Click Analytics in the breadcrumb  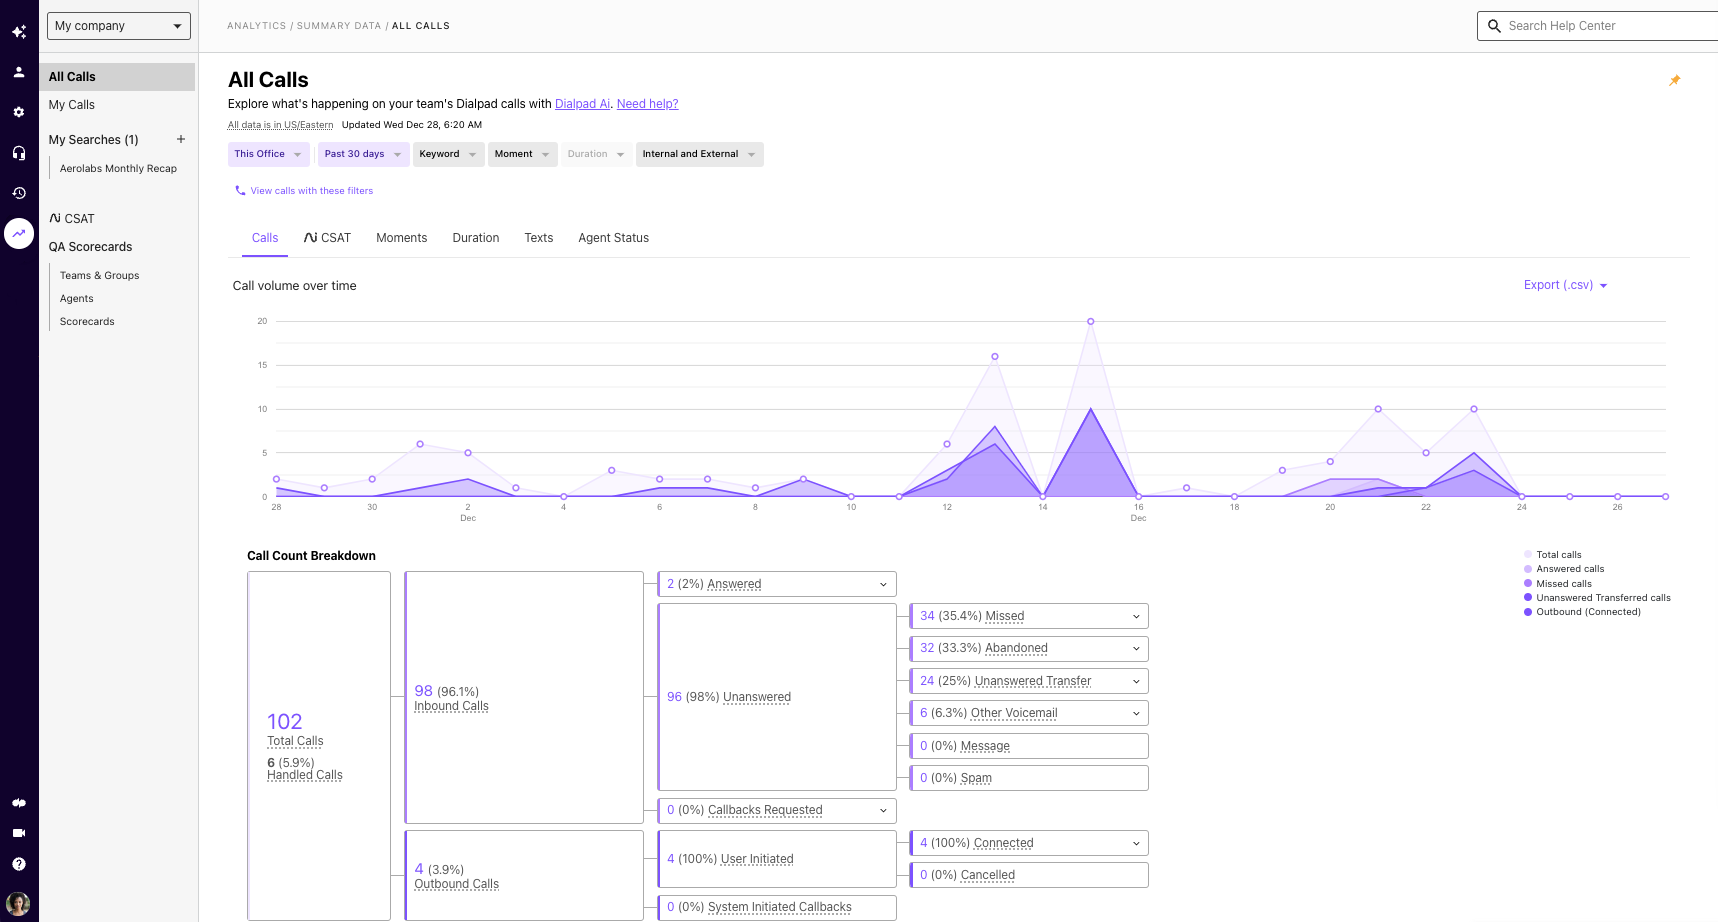coord(257,26)
